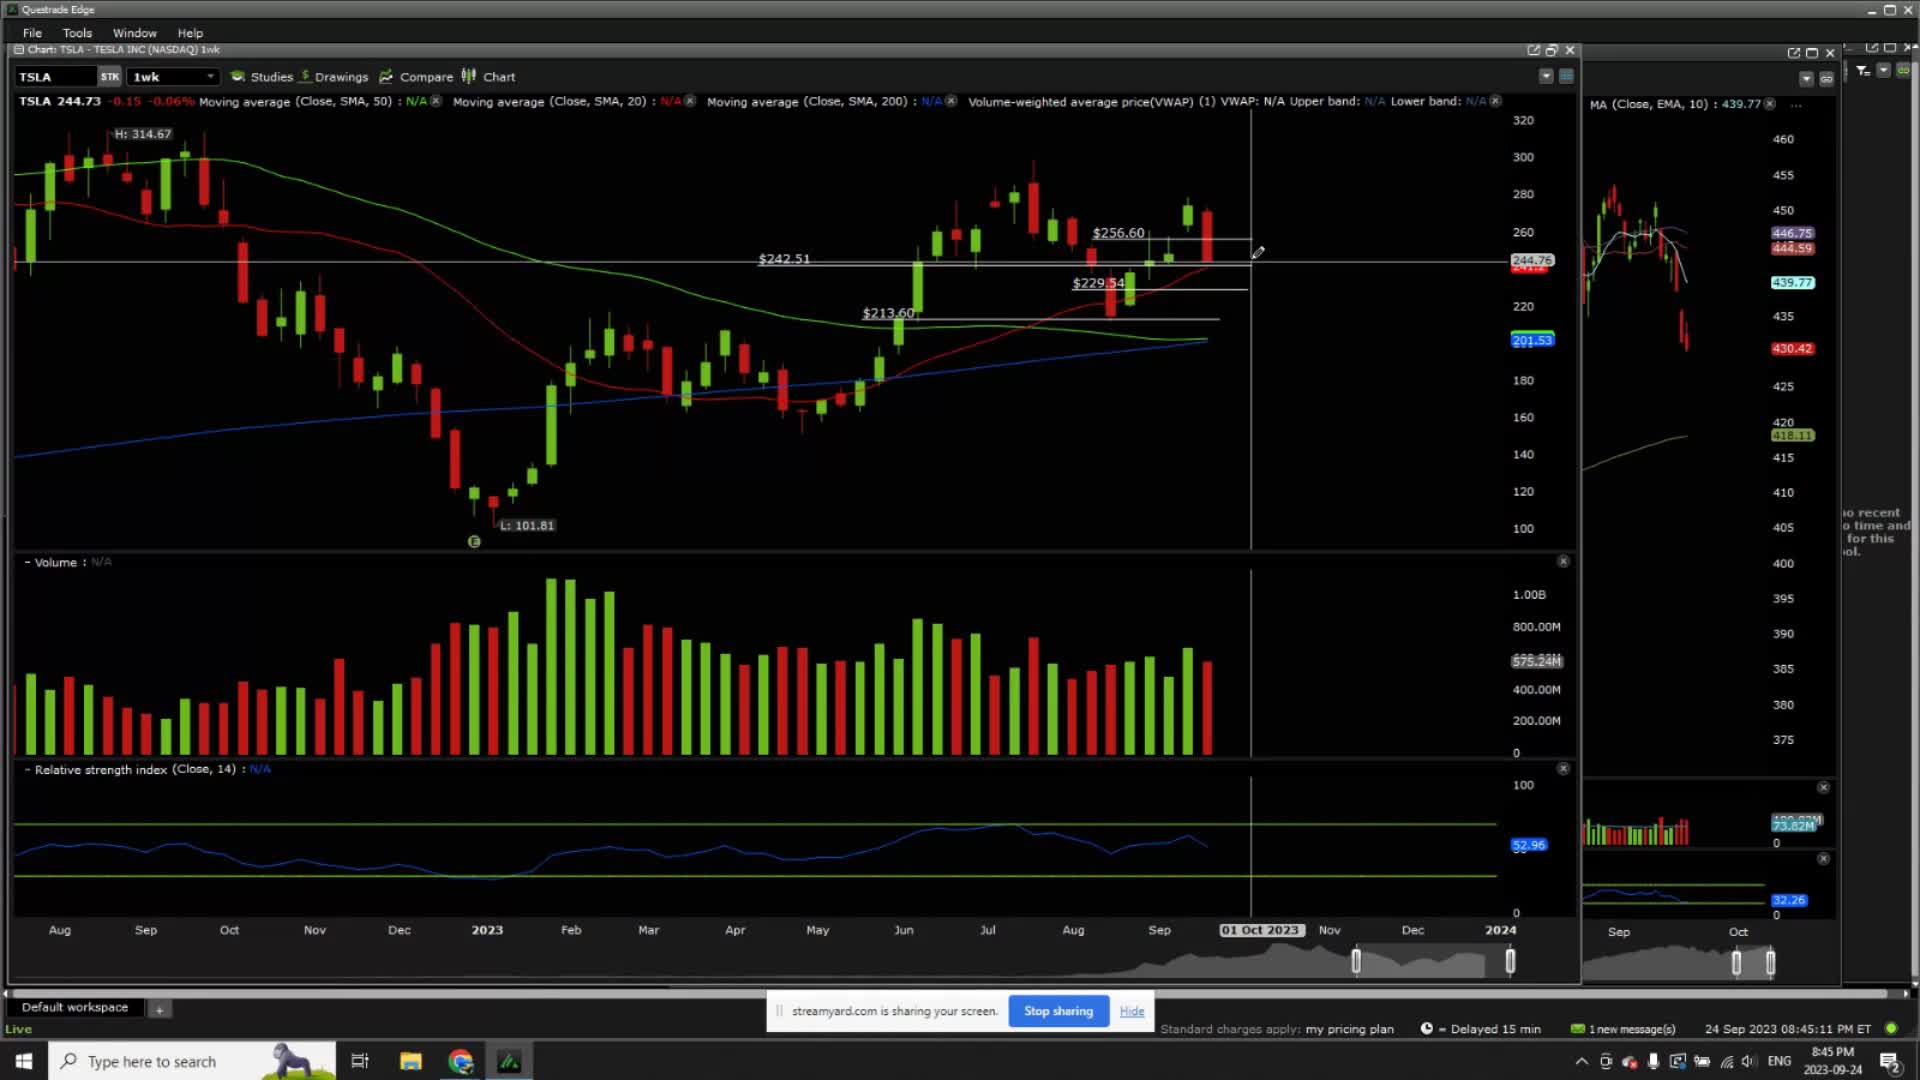
Task: Open the Chart type icon
Action: pos(468,76)
